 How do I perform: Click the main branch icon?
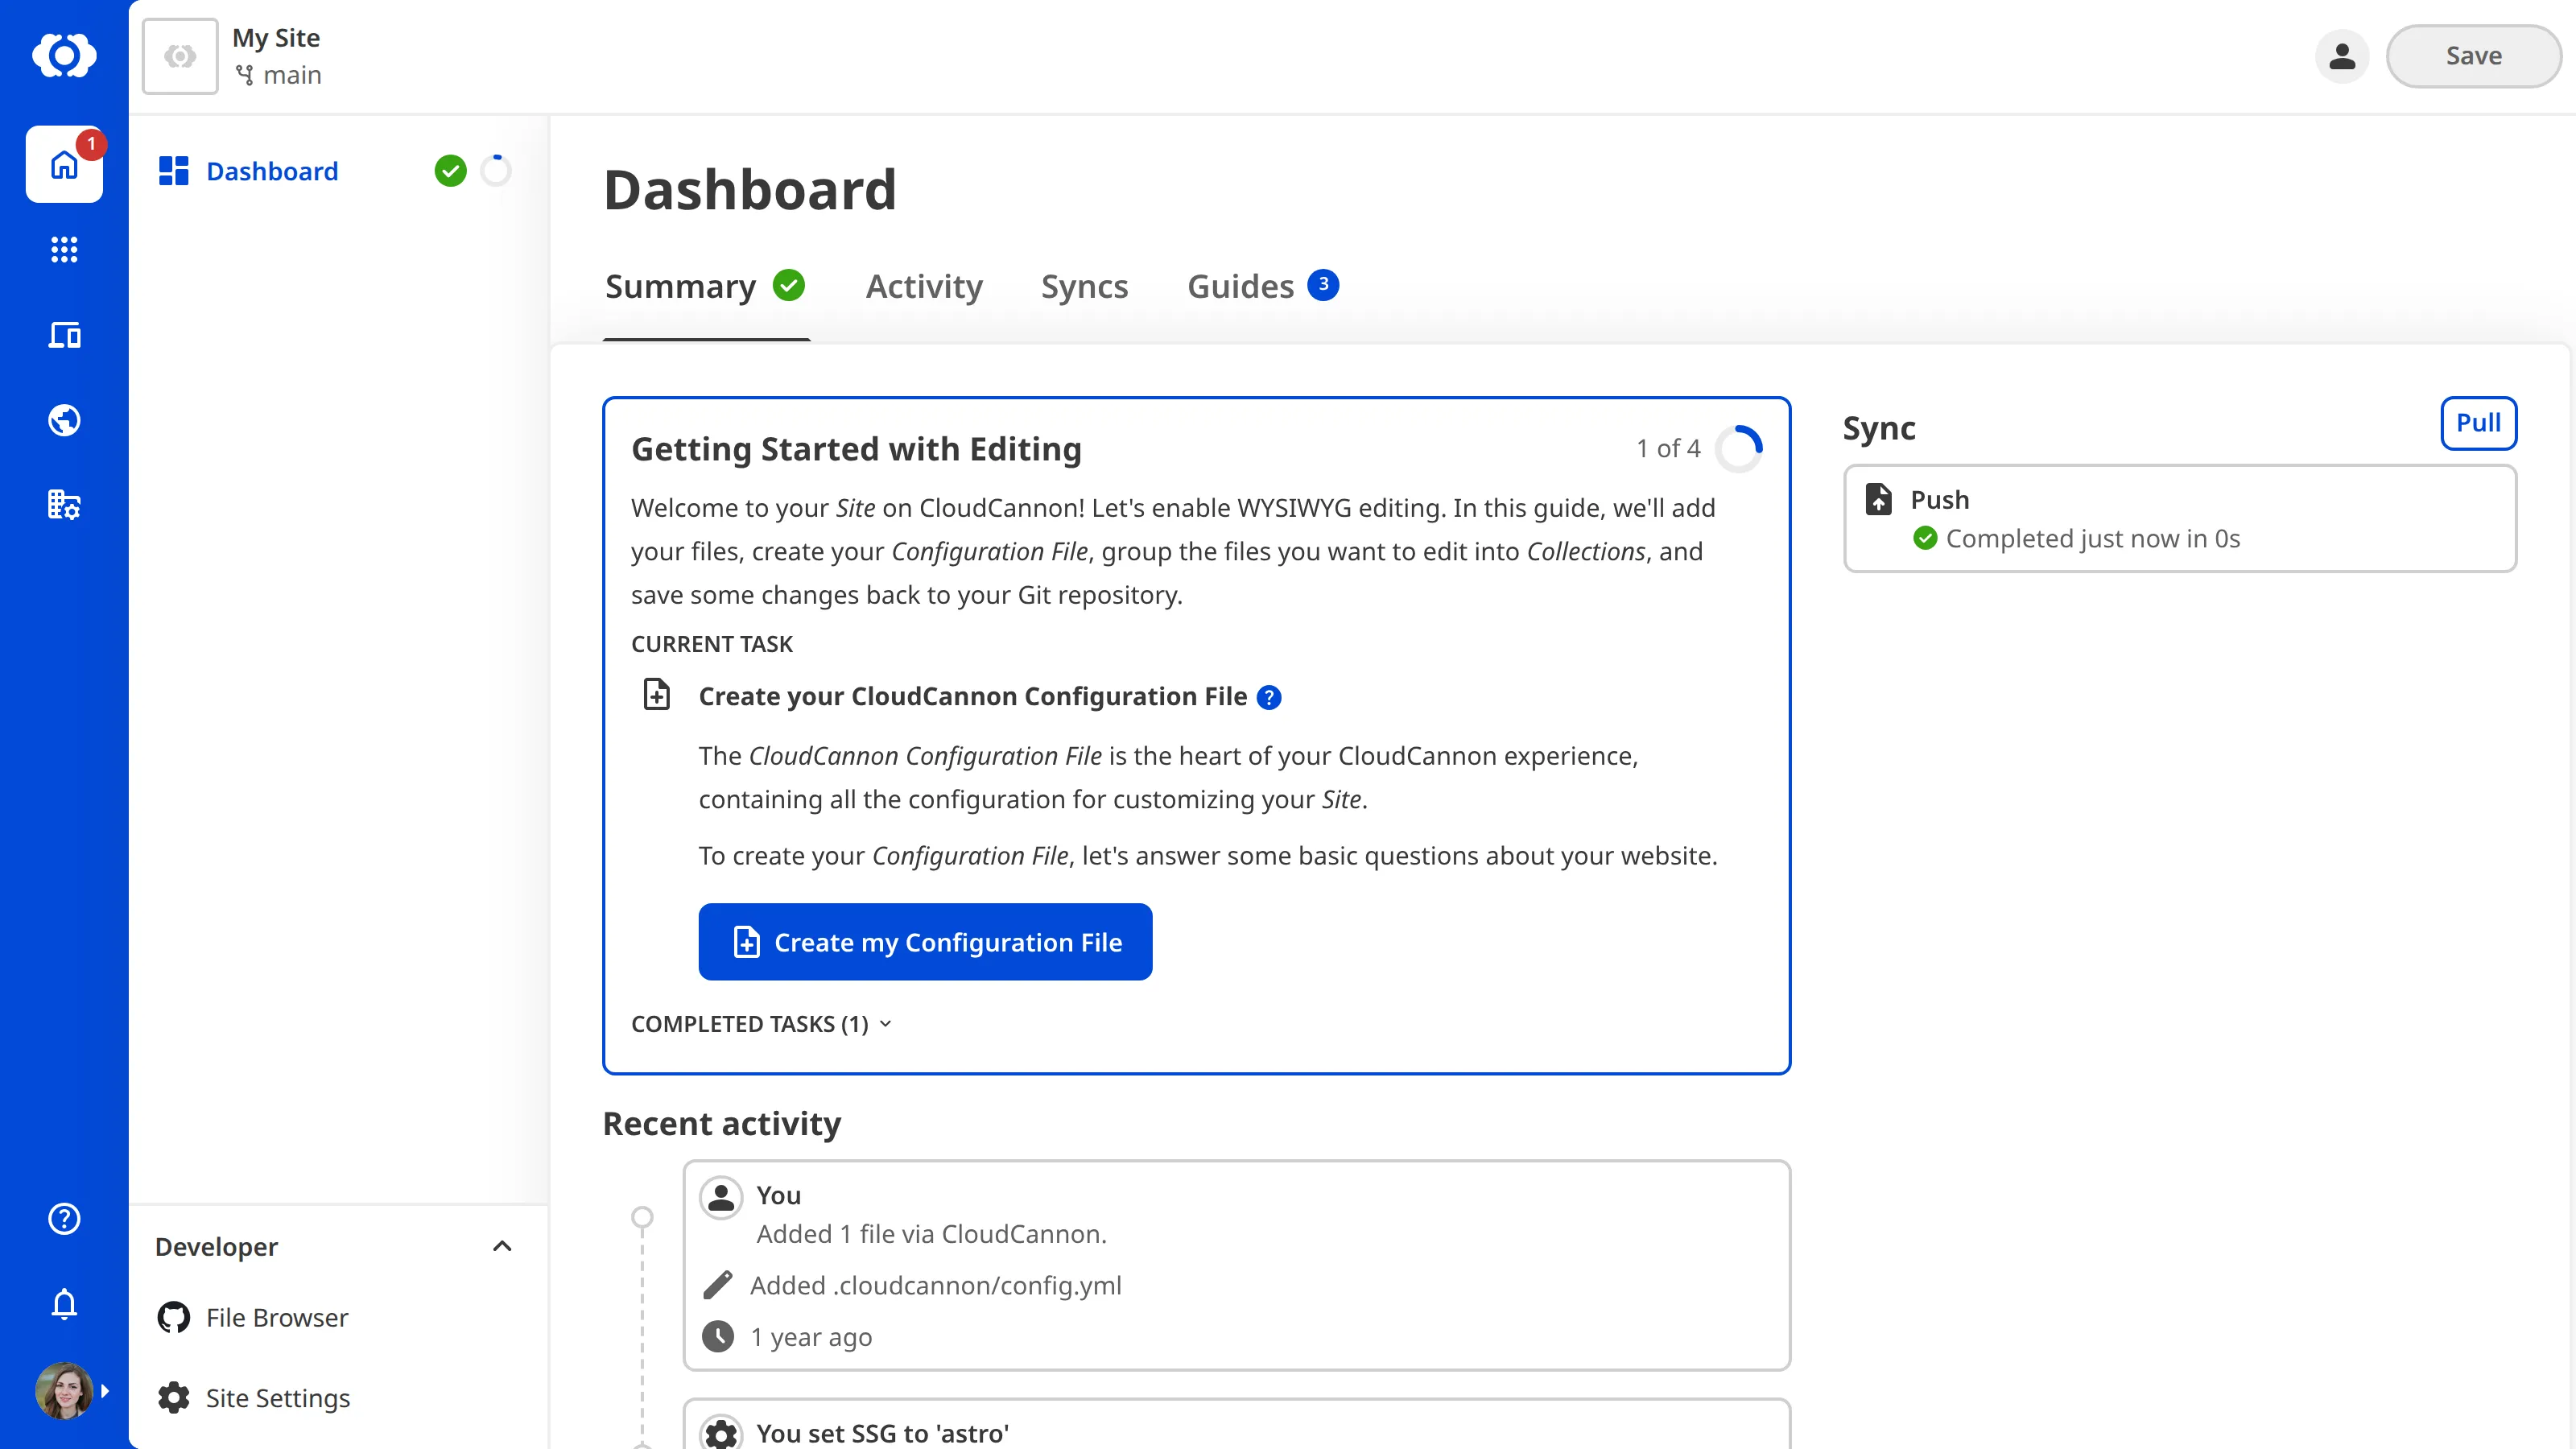244,75
